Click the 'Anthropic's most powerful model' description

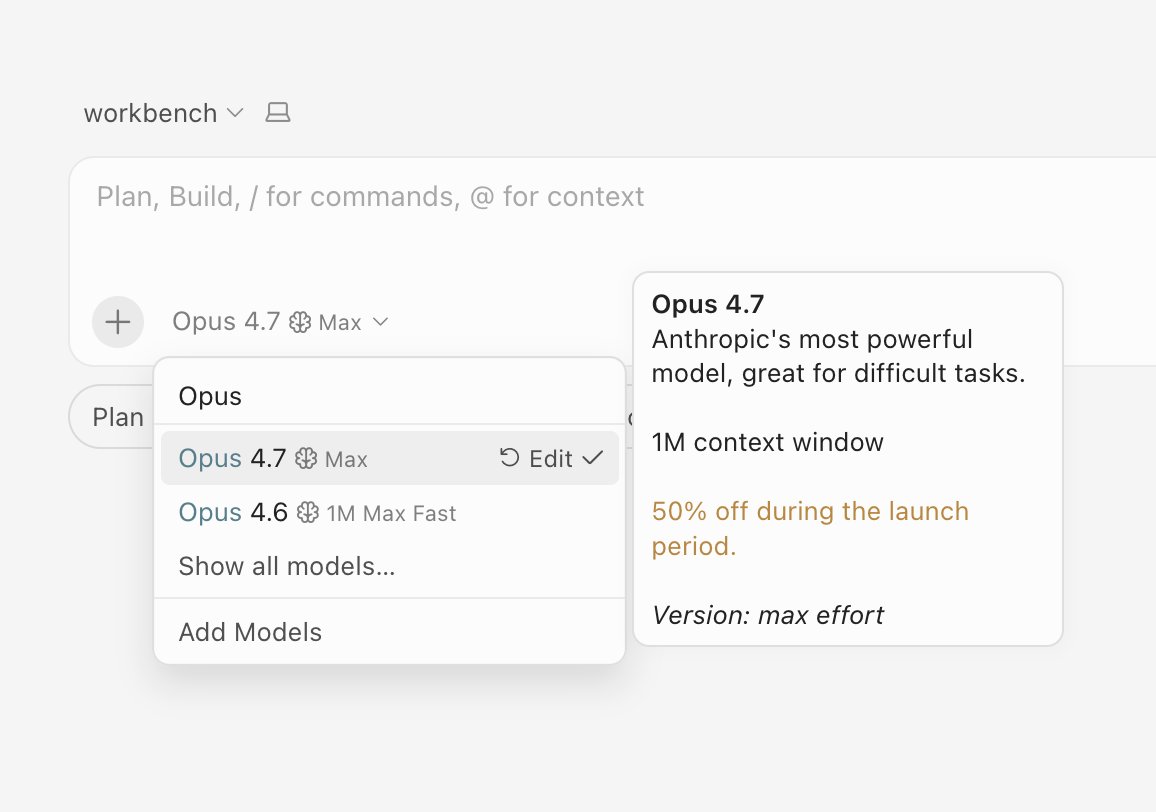coord(838,356)
